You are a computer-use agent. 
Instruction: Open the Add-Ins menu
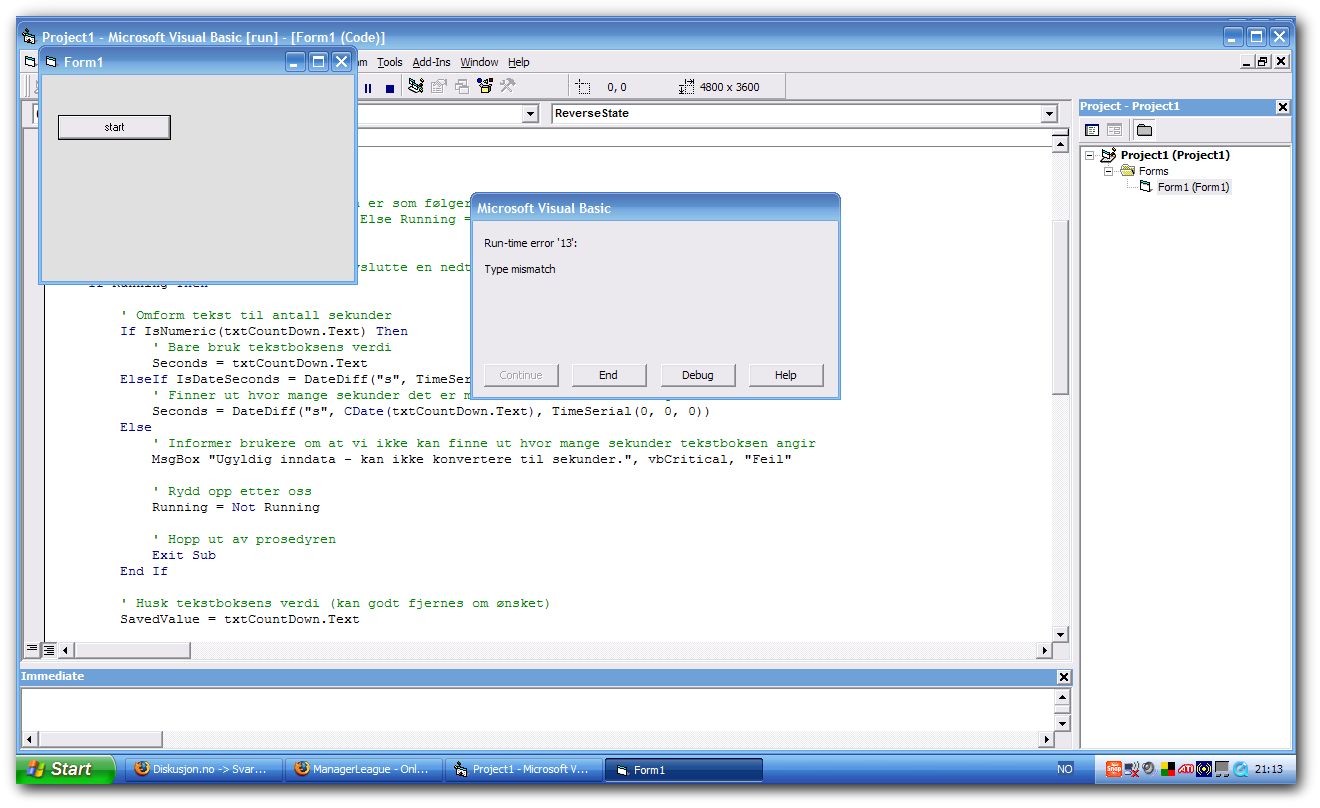click(431, 62)
